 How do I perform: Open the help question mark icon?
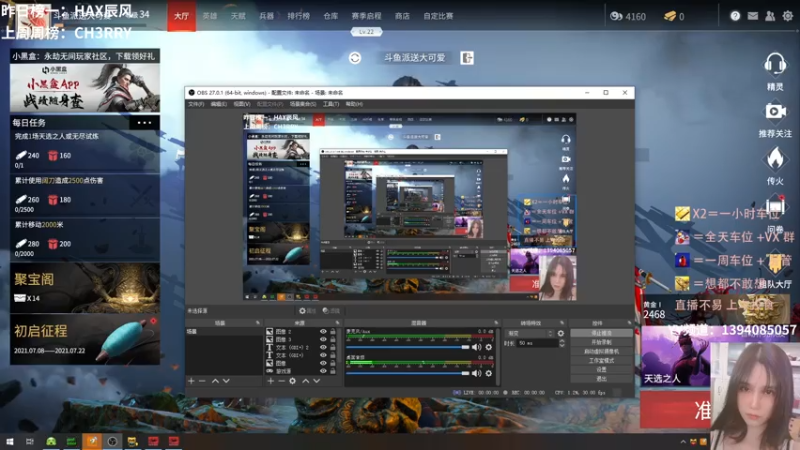(735, 16)
